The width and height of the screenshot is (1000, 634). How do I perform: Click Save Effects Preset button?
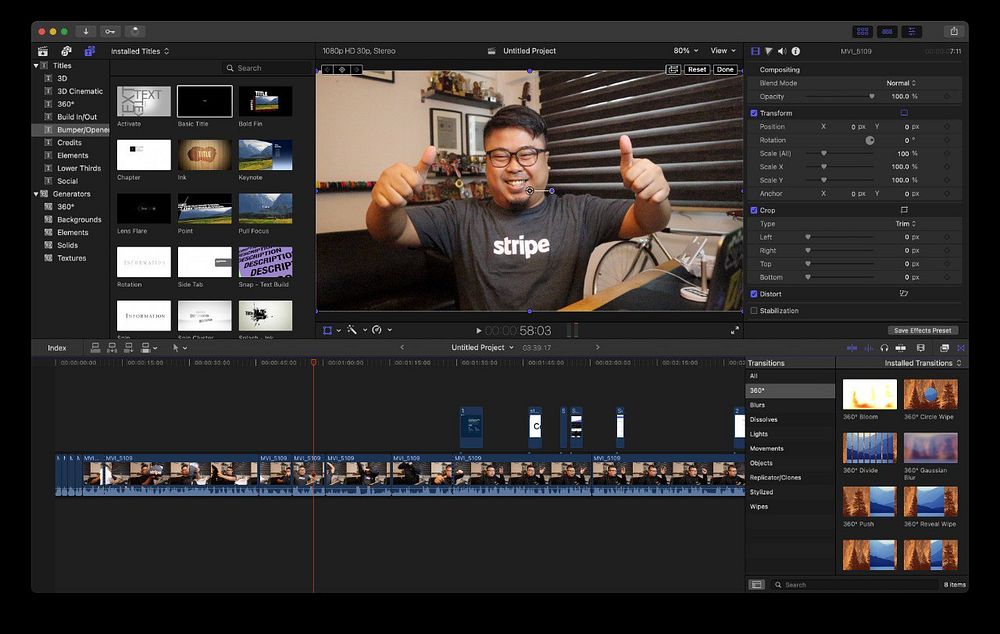922,330
